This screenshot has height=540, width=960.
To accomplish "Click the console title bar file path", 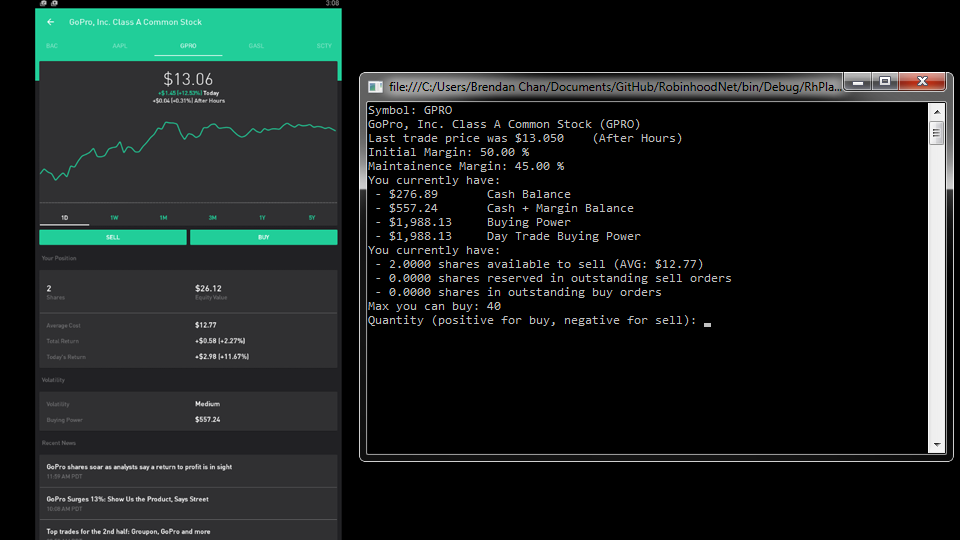I will 615,87.
